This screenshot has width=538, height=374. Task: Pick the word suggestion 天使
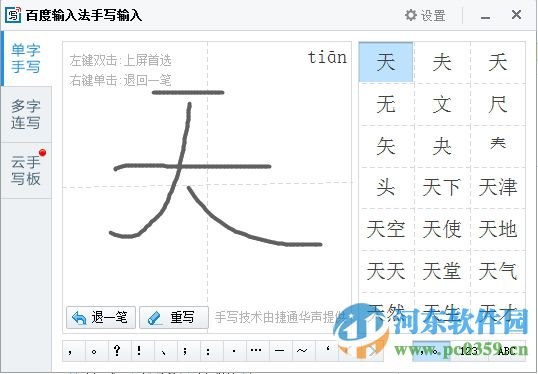coord(442,229)
